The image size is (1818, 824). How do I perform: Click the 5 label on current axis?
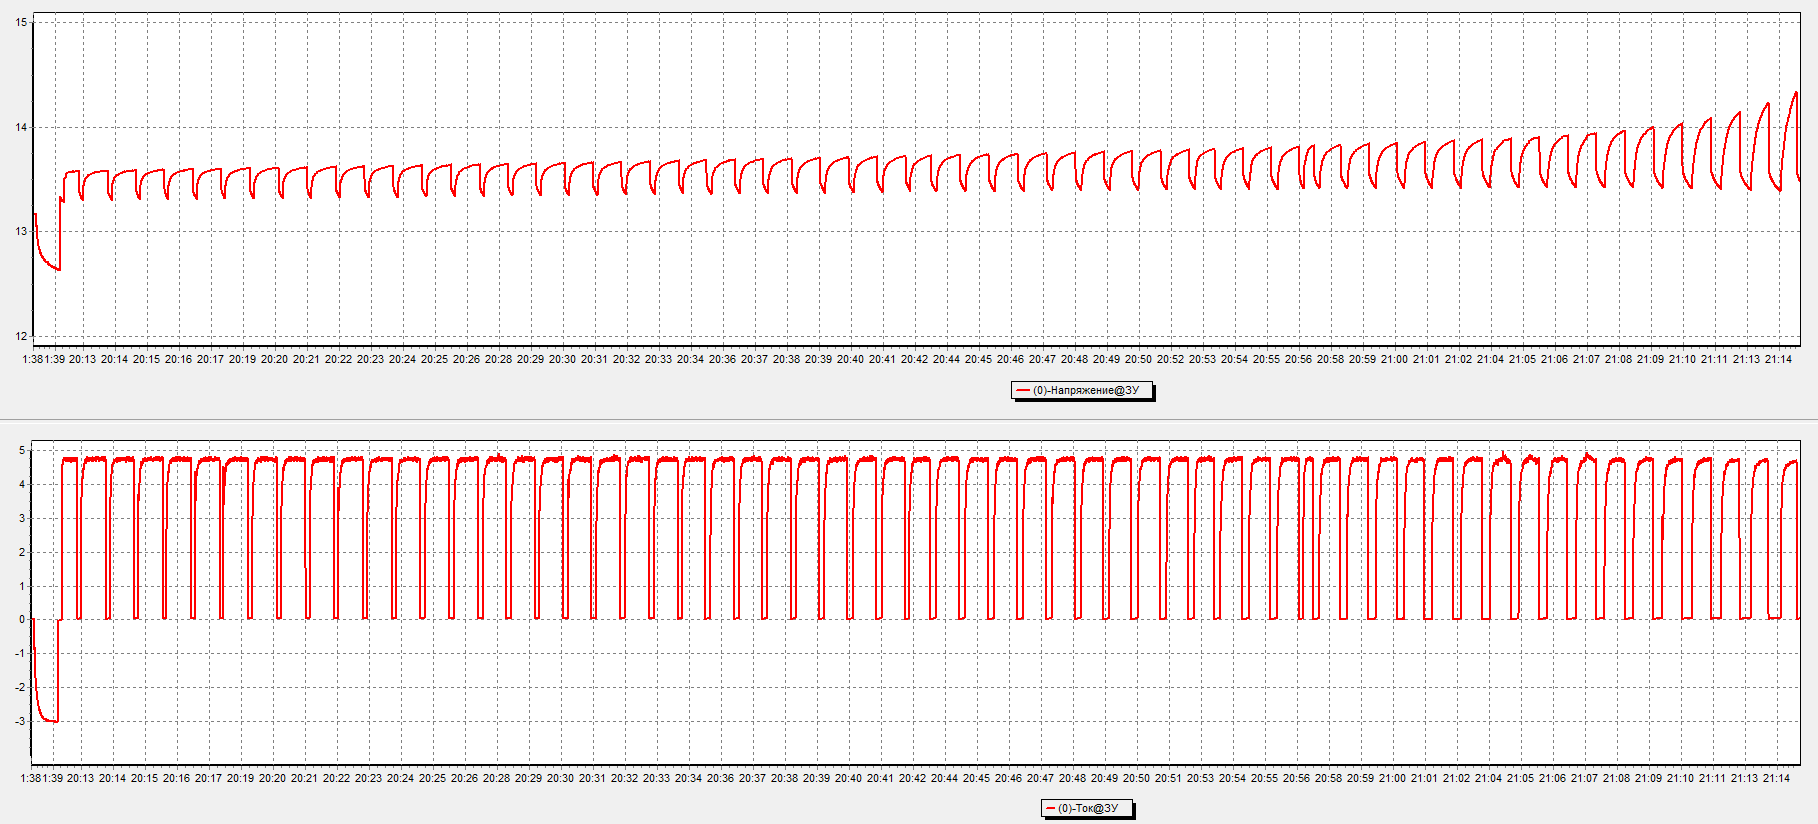pyautogui.click(x=22, y=450)
